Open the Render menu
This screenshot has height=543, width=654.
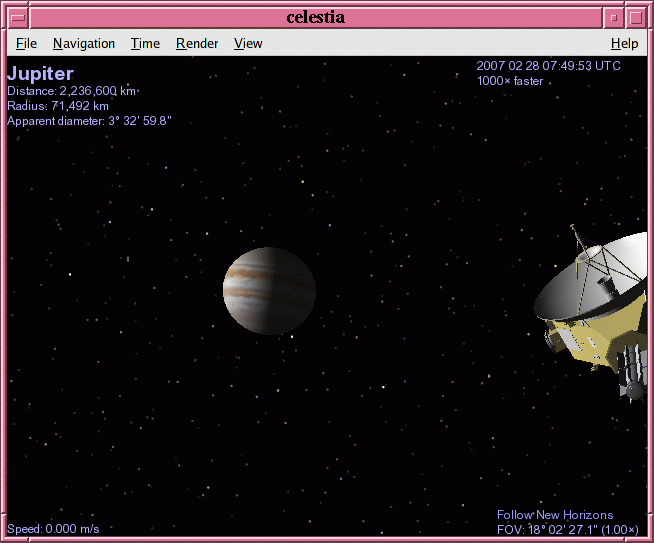(197, 43)
